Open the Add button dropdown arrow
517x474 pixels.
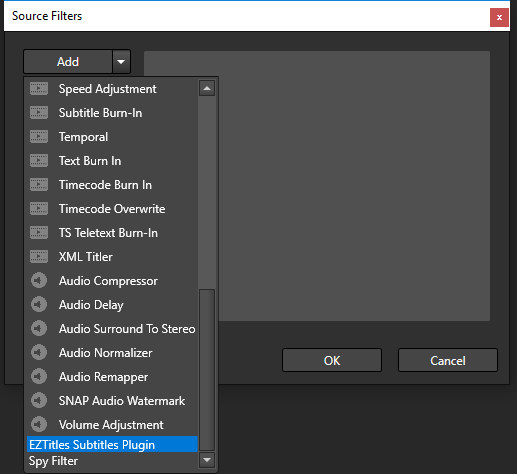point(121,62)
